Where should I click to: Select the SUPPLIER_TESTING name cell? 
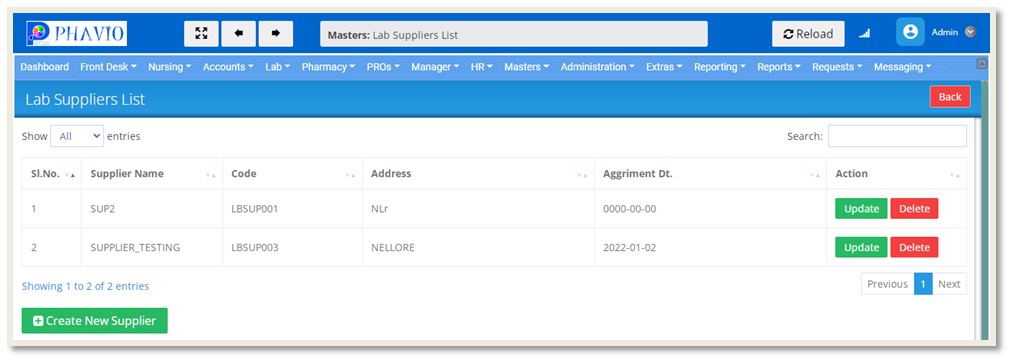(152, 248)
